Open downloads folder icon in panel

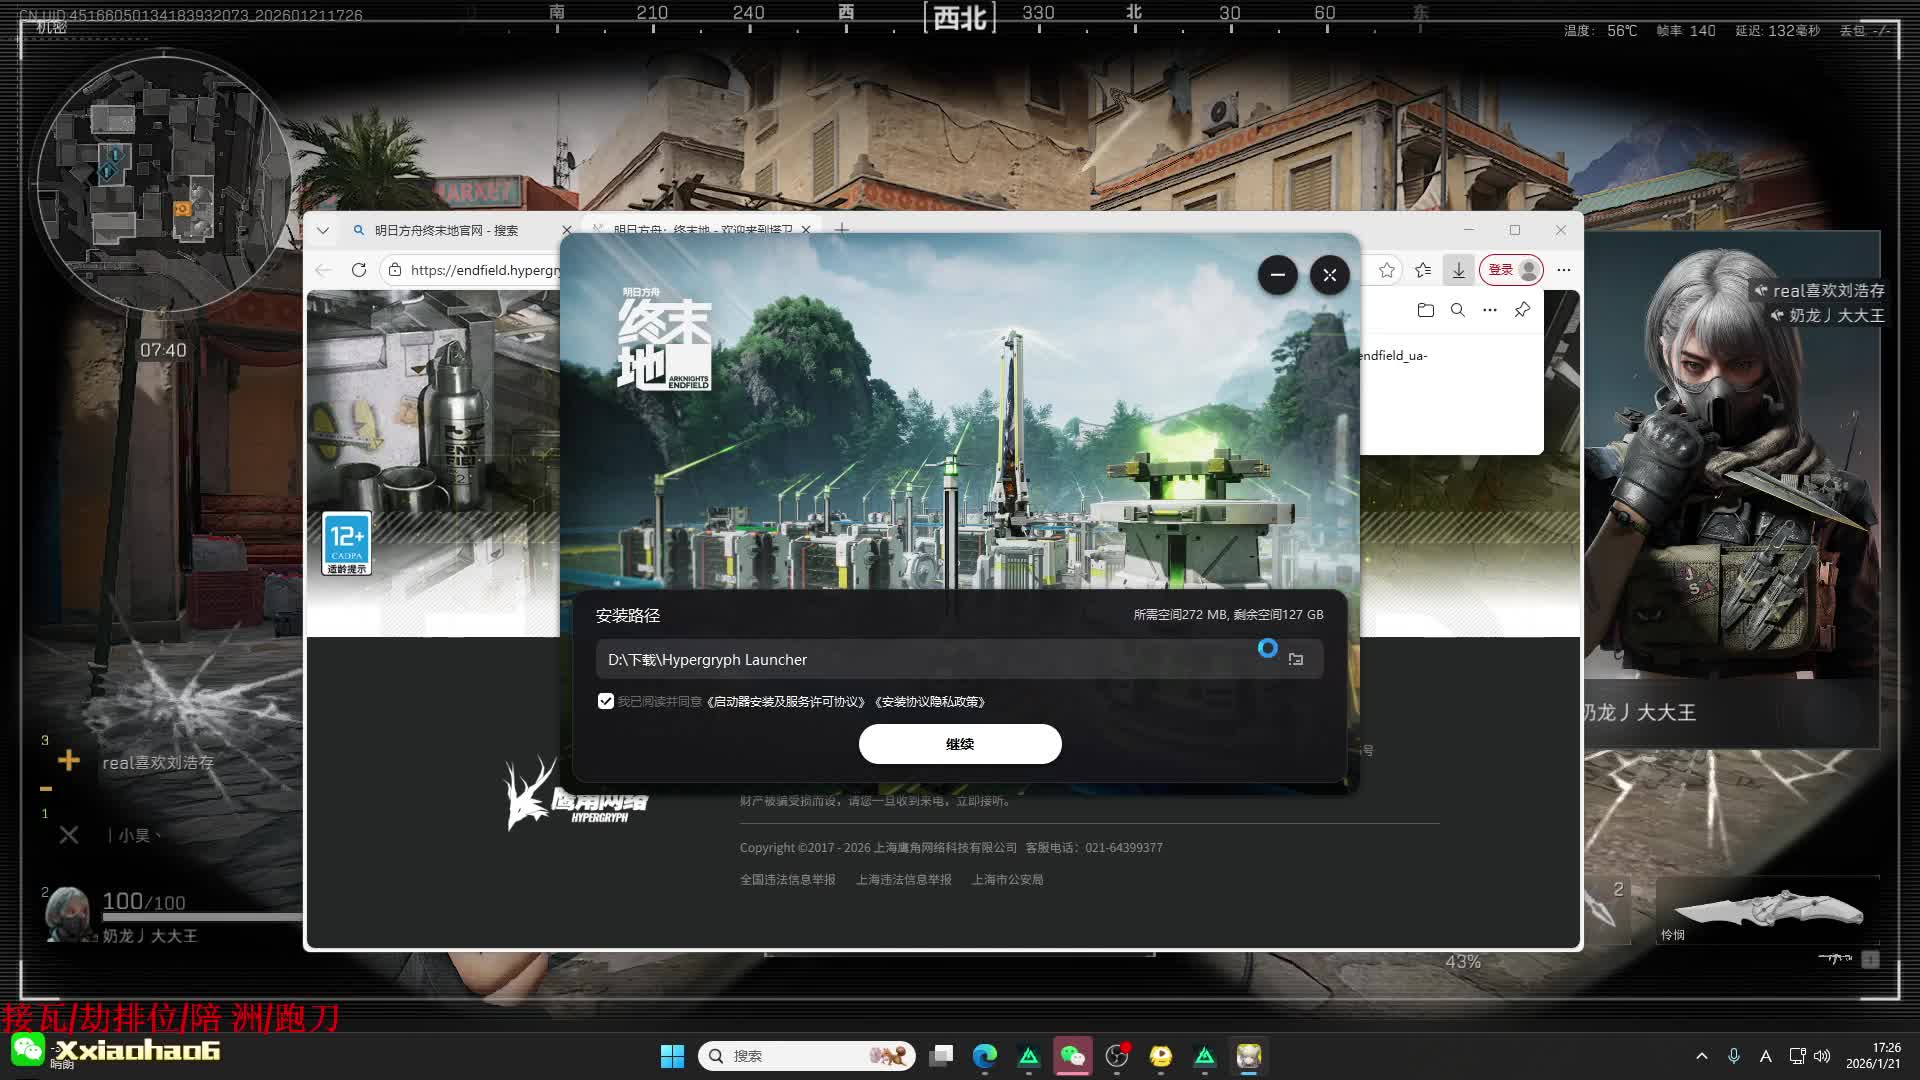click(x=1425, y=310)
